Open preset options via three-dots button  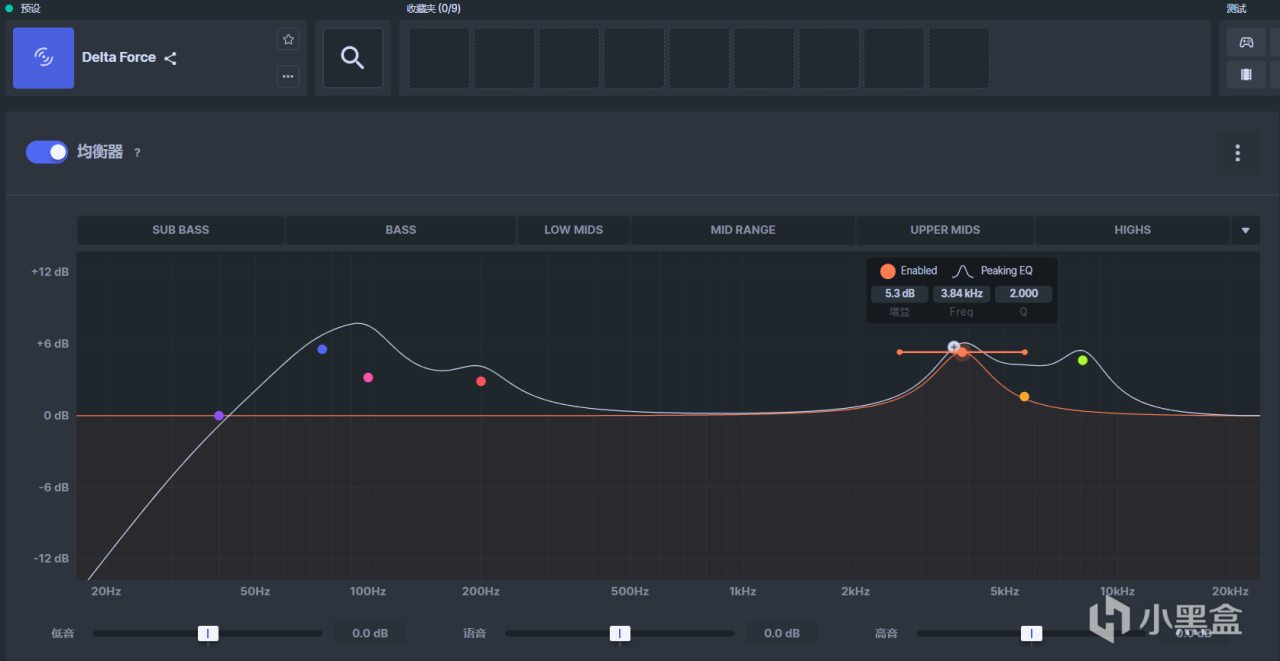coord(288,76)
